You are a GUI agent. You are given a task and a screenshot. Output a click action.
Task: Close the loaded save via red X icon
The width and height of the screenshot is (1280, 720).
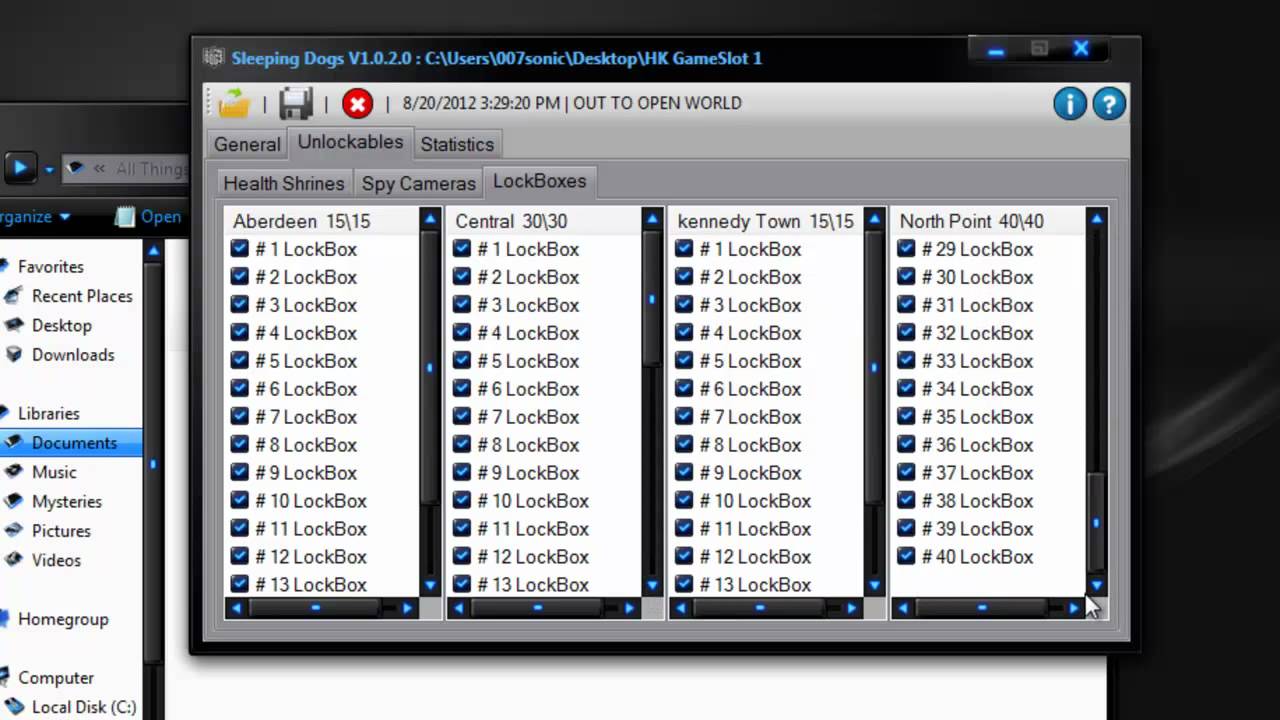coord(357,103)
